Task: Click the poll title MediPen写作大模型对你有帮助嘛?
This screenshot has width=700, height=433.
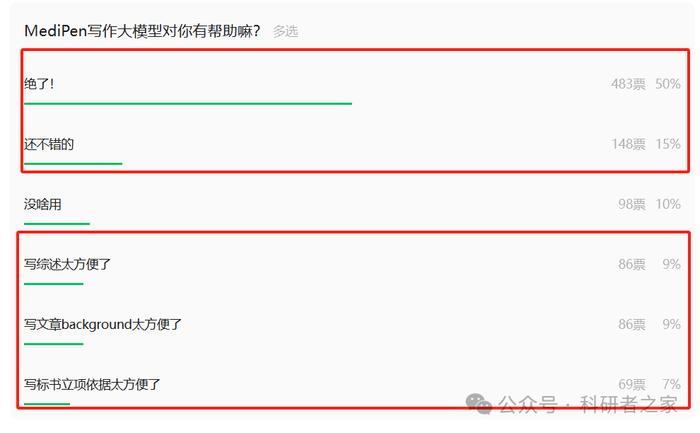Action: point(142,31)
